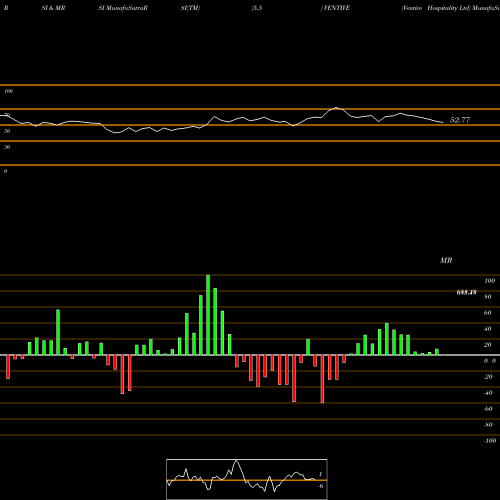Click the 'SI & MR' header text
Screen dimensions: 500x500
(x=53, y=8)
